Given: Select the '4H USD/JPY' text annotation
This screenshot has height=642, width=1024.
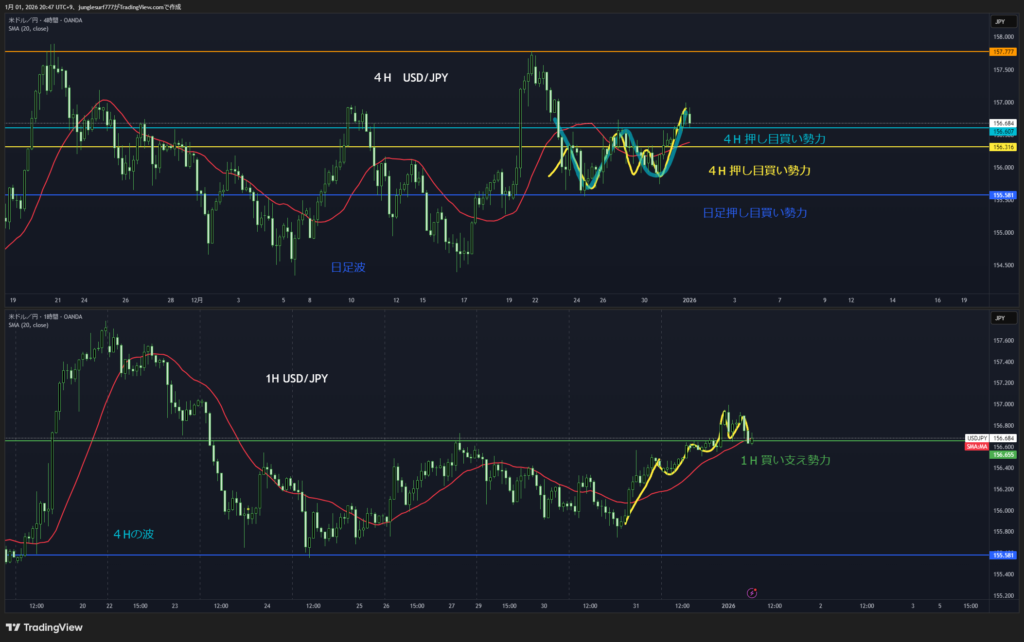Looking at the screenshot, I should coord(410,77).
